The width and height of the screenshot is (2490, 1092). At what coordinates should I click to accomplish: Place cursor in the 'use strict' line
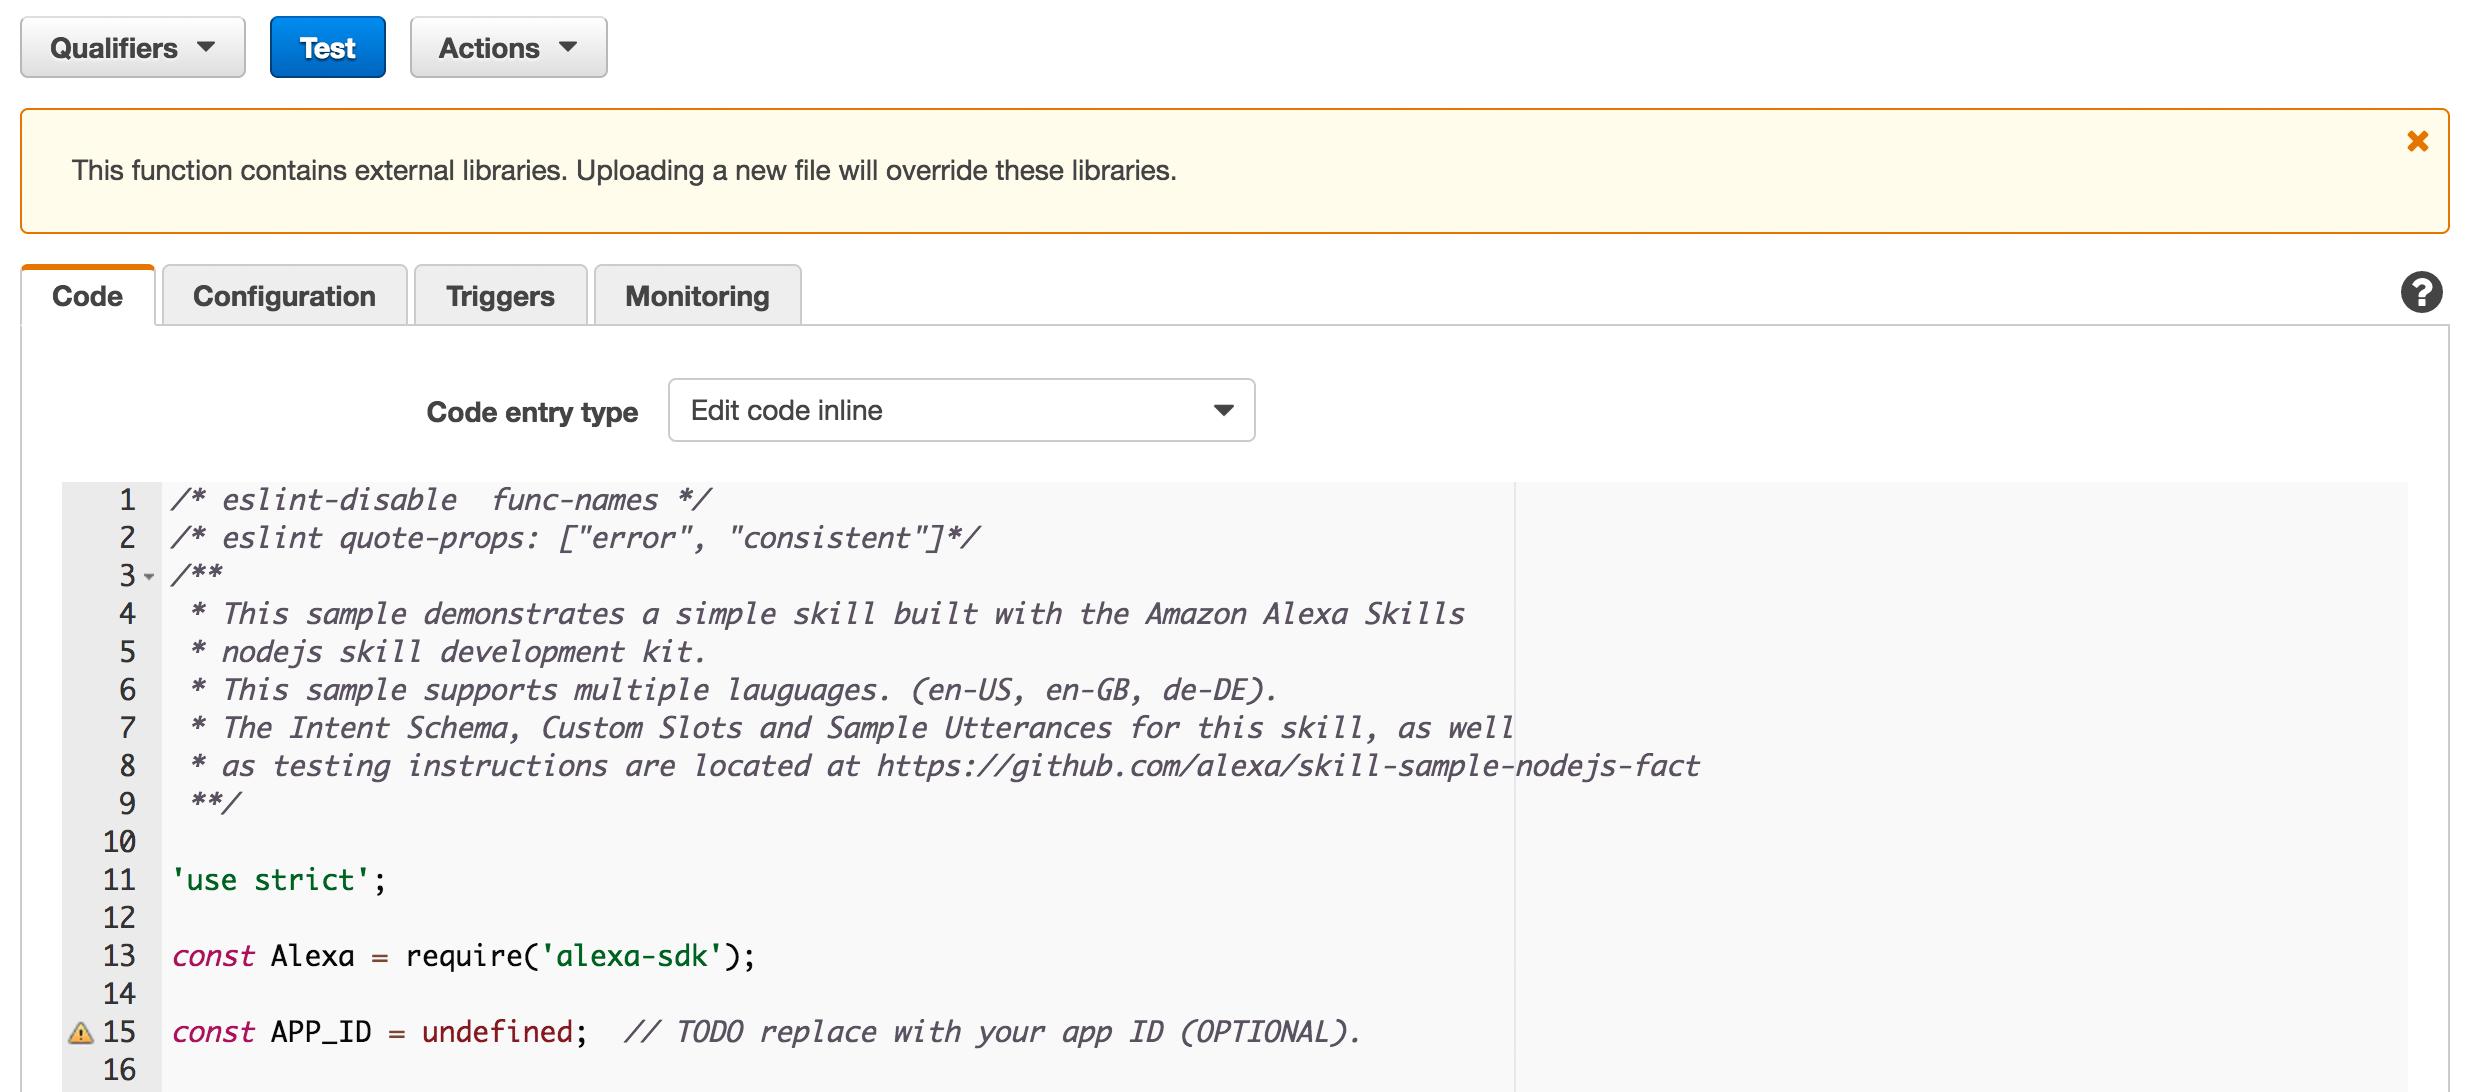tap(278, 880)
